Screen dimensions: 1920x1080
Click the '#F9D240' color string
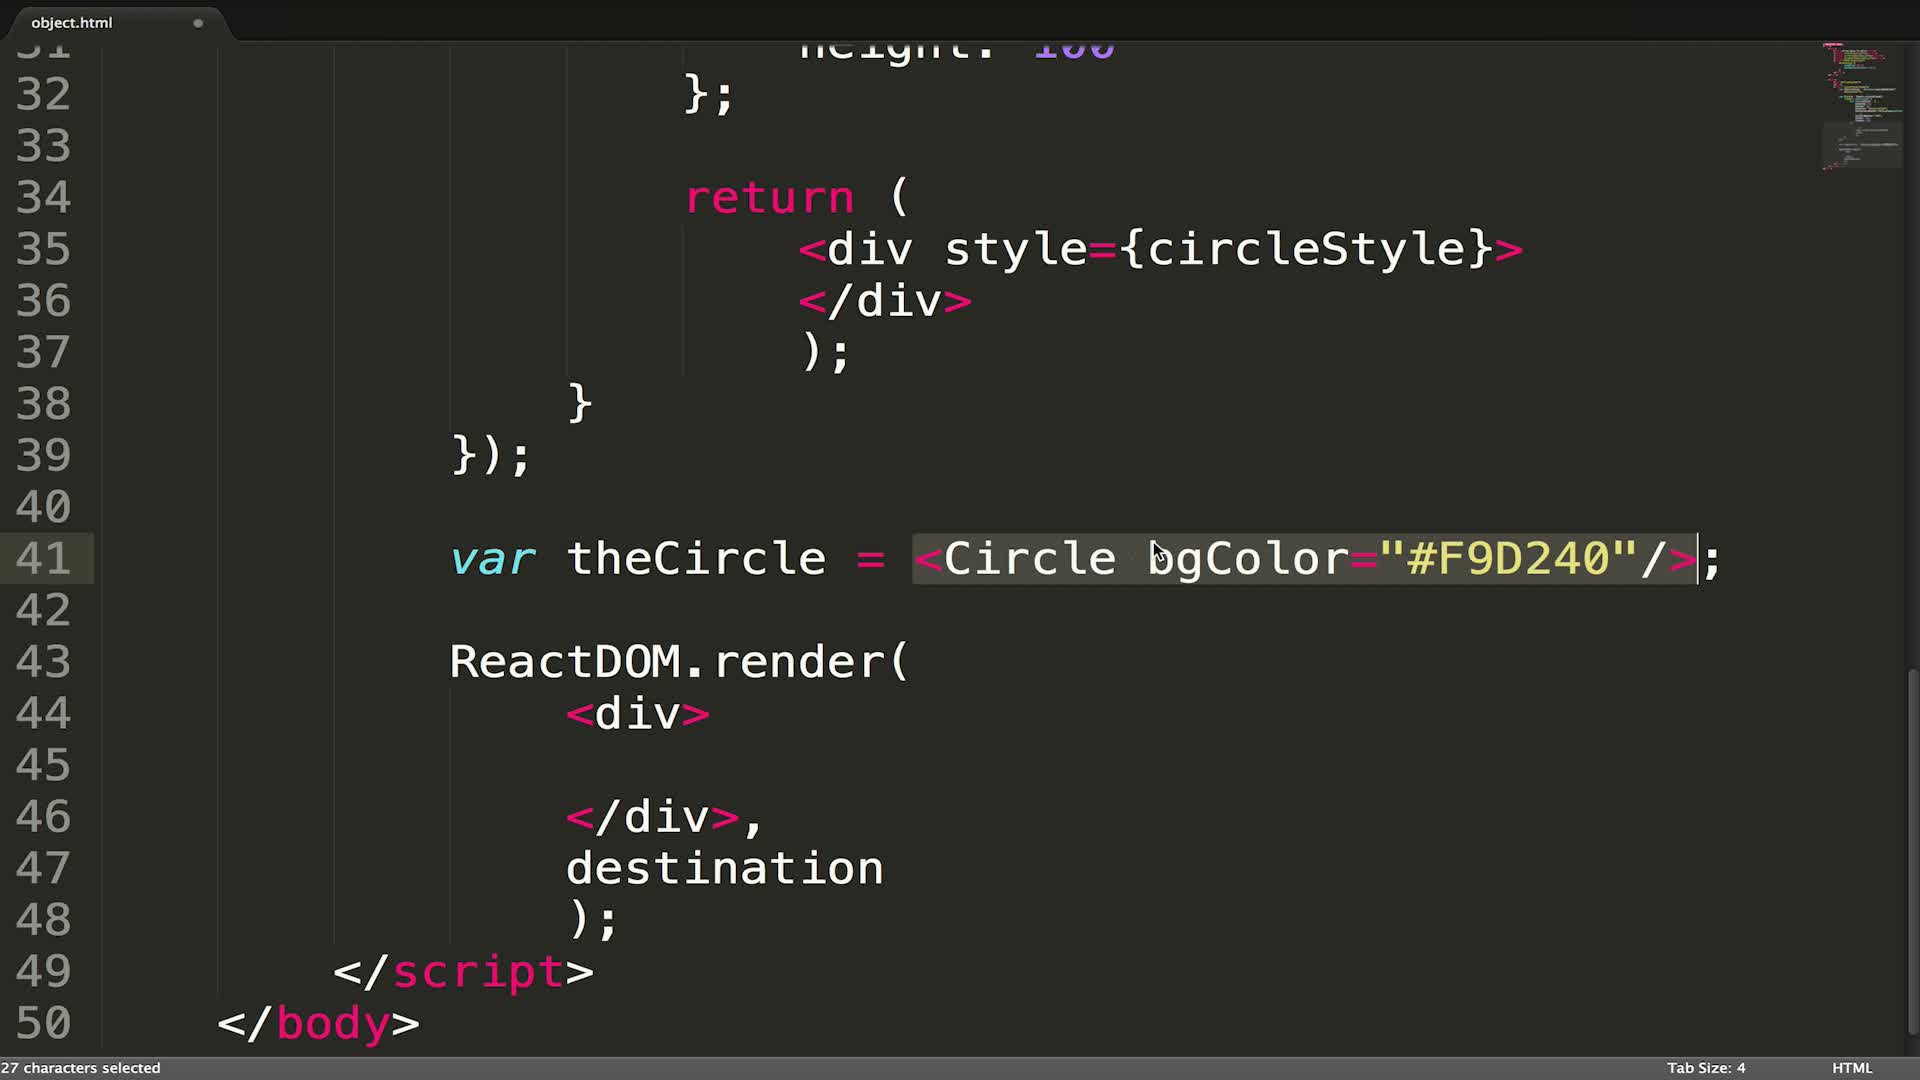pos(1507,558)
